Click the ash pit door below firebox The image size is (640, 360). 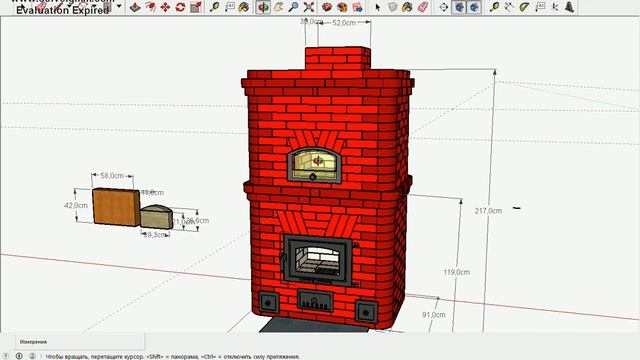pos(315,301)
